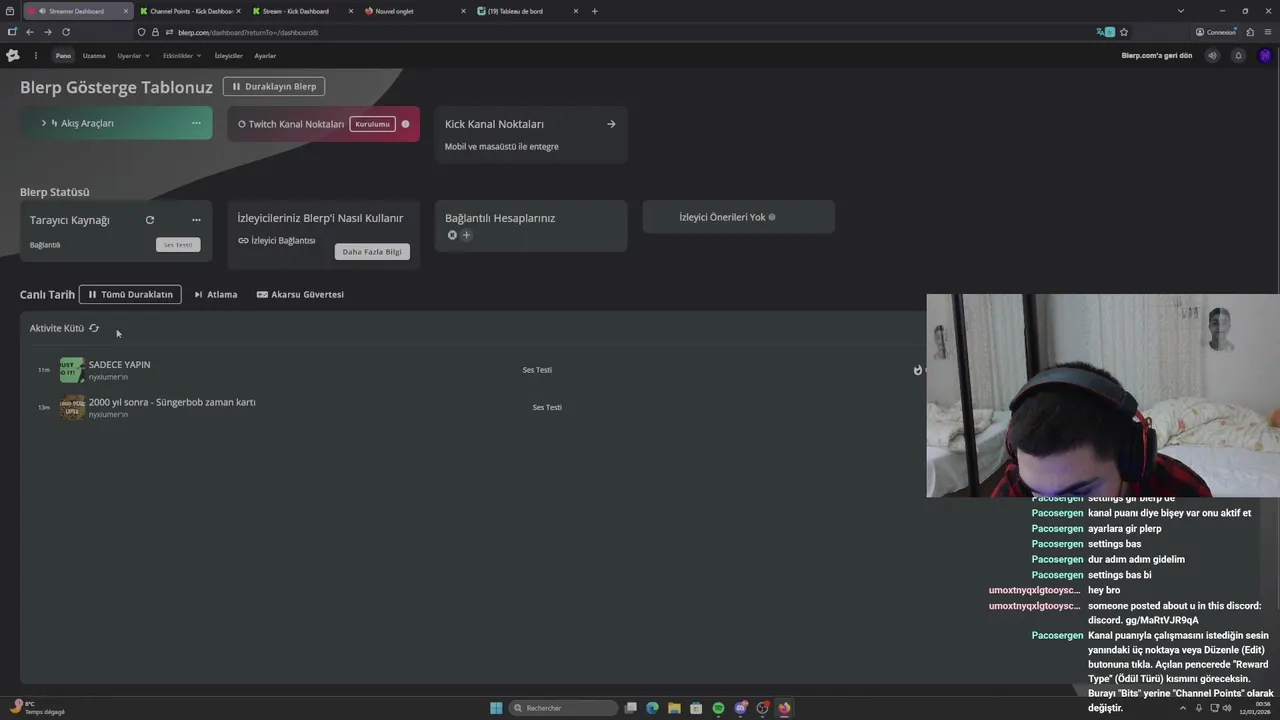This screenshot has height=720, width=1280.
Task: Open Microsoft Edge from the taskbar
Action: (x=652, y=708)
